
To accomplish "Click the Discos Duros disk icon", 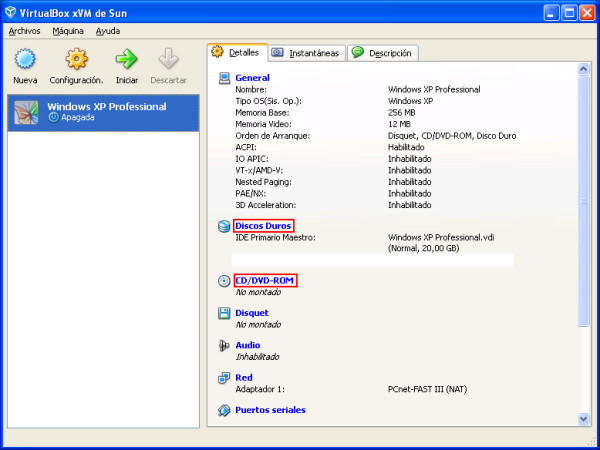I will [224, 227].
